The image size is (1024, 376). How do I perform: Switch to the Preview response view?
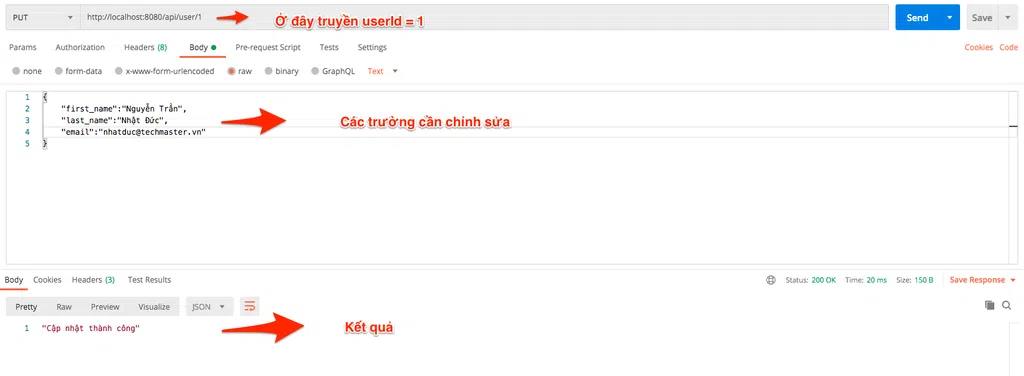pyautogui.click(x=105, y=306)
